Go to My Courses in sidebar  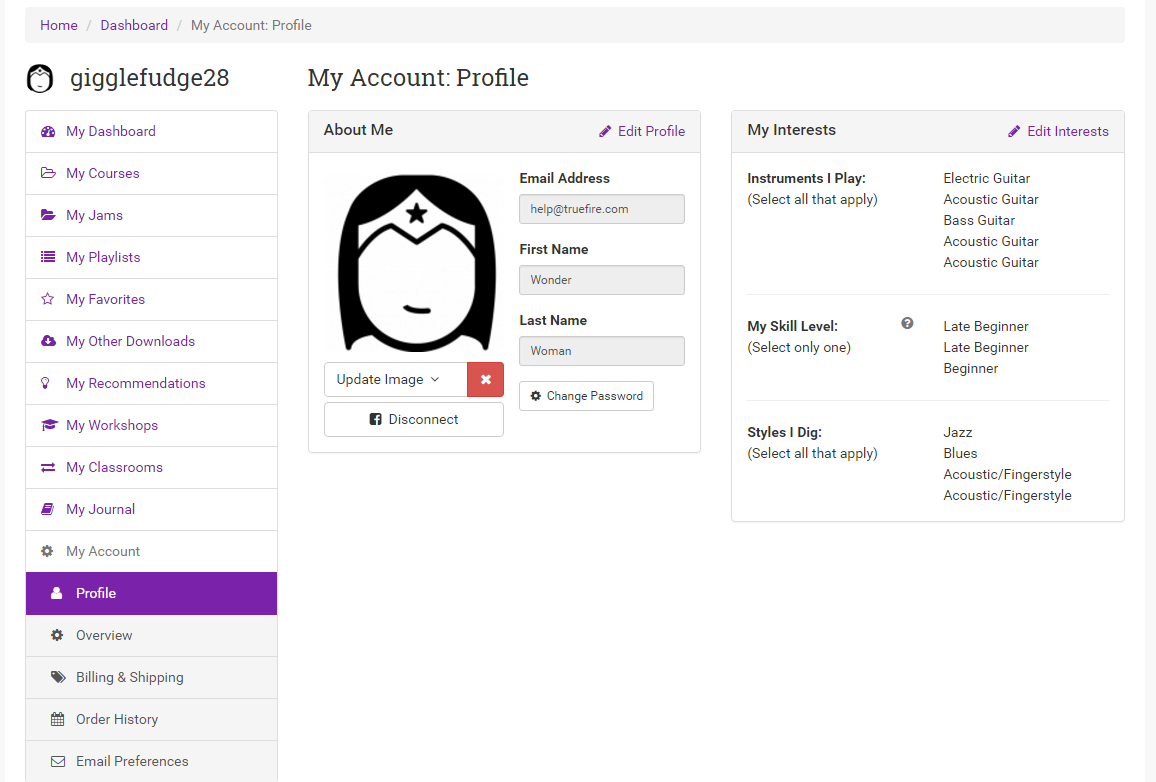coord(151,174)
